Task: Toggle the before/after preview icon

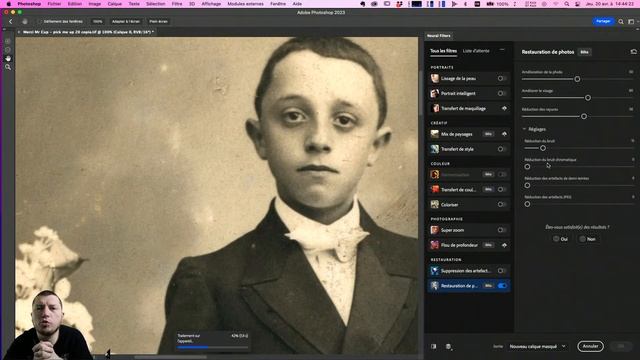Action: point(433,347)
